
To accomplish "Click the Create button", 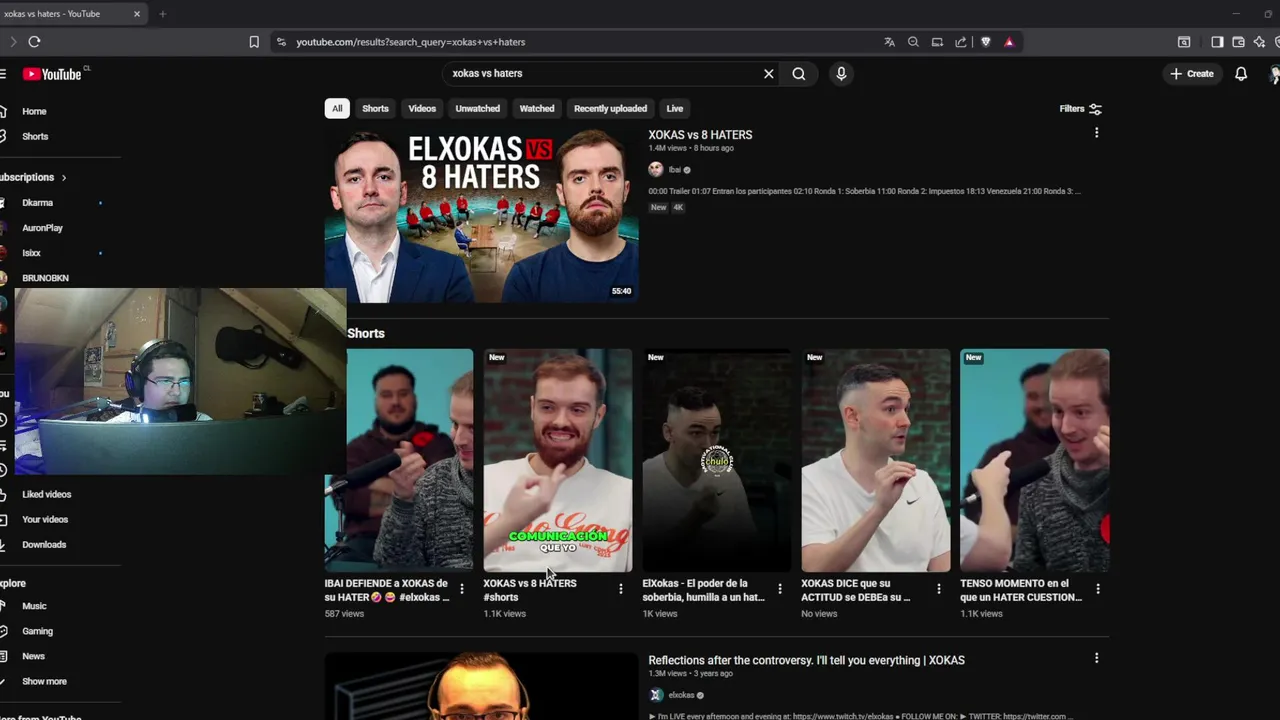I will click(1192, 73).
